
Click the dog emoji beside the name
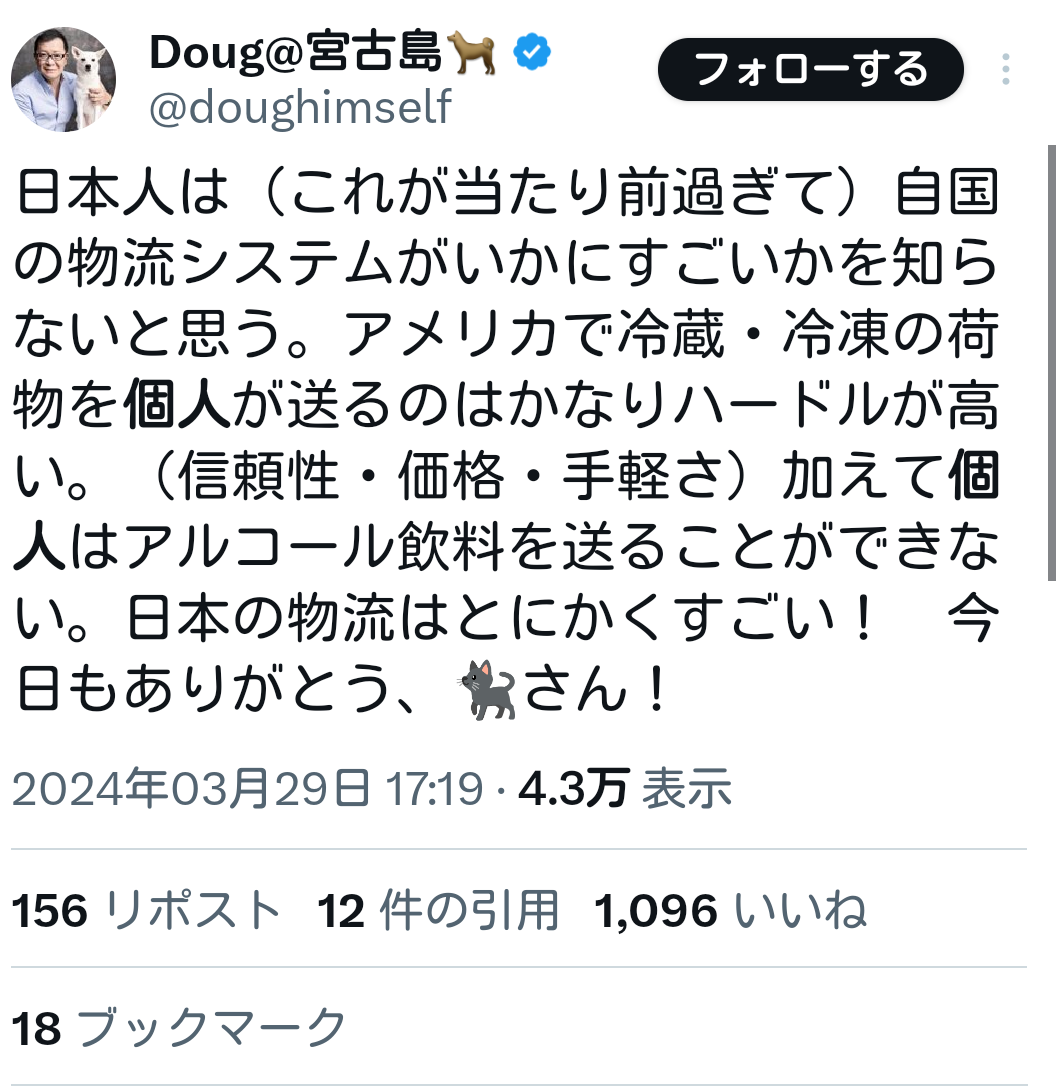tap(472, 52)
